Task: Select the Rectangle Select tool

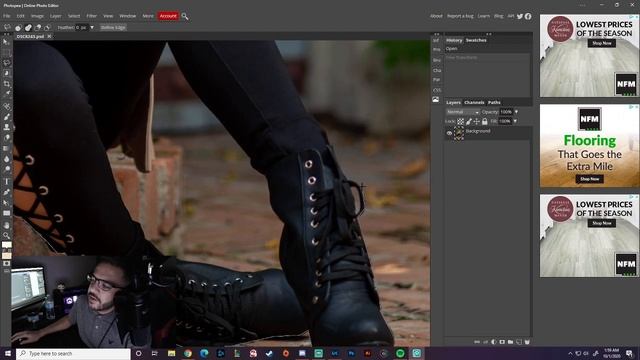Action: (6, 53)
